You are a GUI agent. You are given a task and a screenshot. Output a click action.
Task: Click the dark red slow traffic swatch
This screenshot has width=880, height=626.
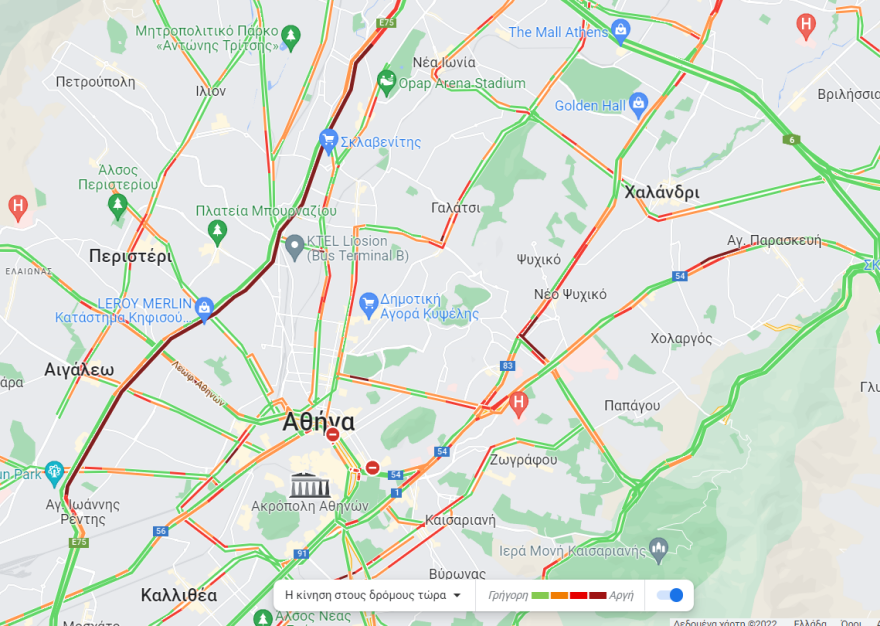(x=598, y=595)
